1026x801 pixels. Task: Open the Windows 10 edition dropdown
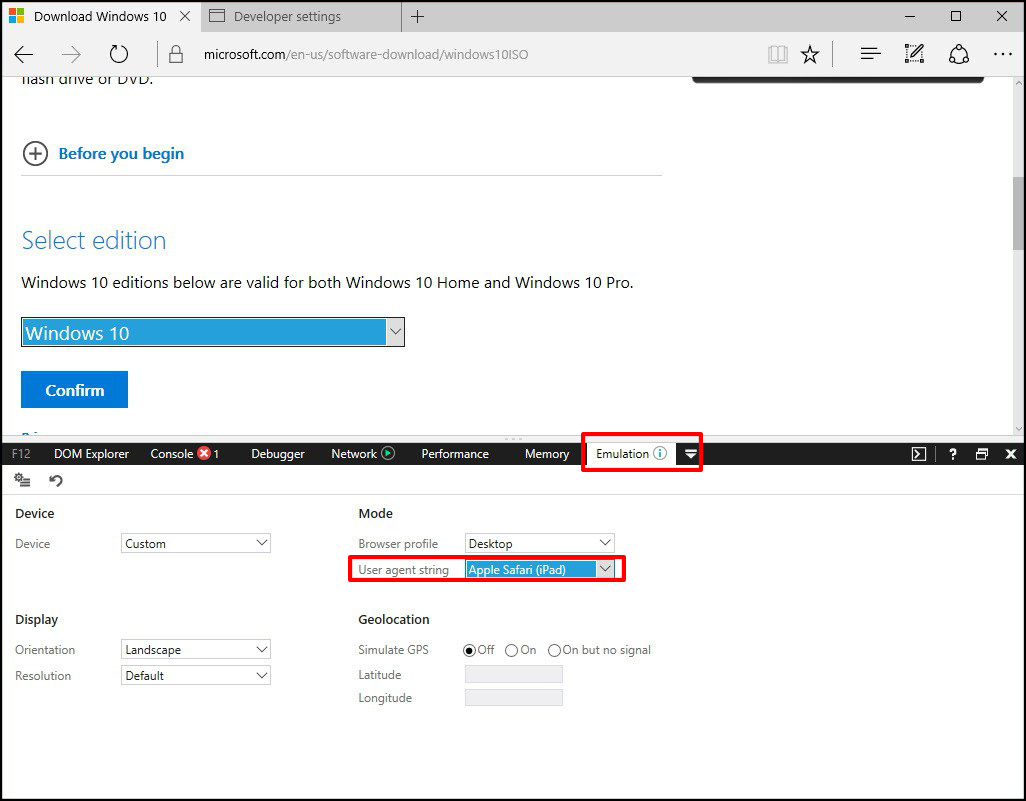click(x=213, y=332)
